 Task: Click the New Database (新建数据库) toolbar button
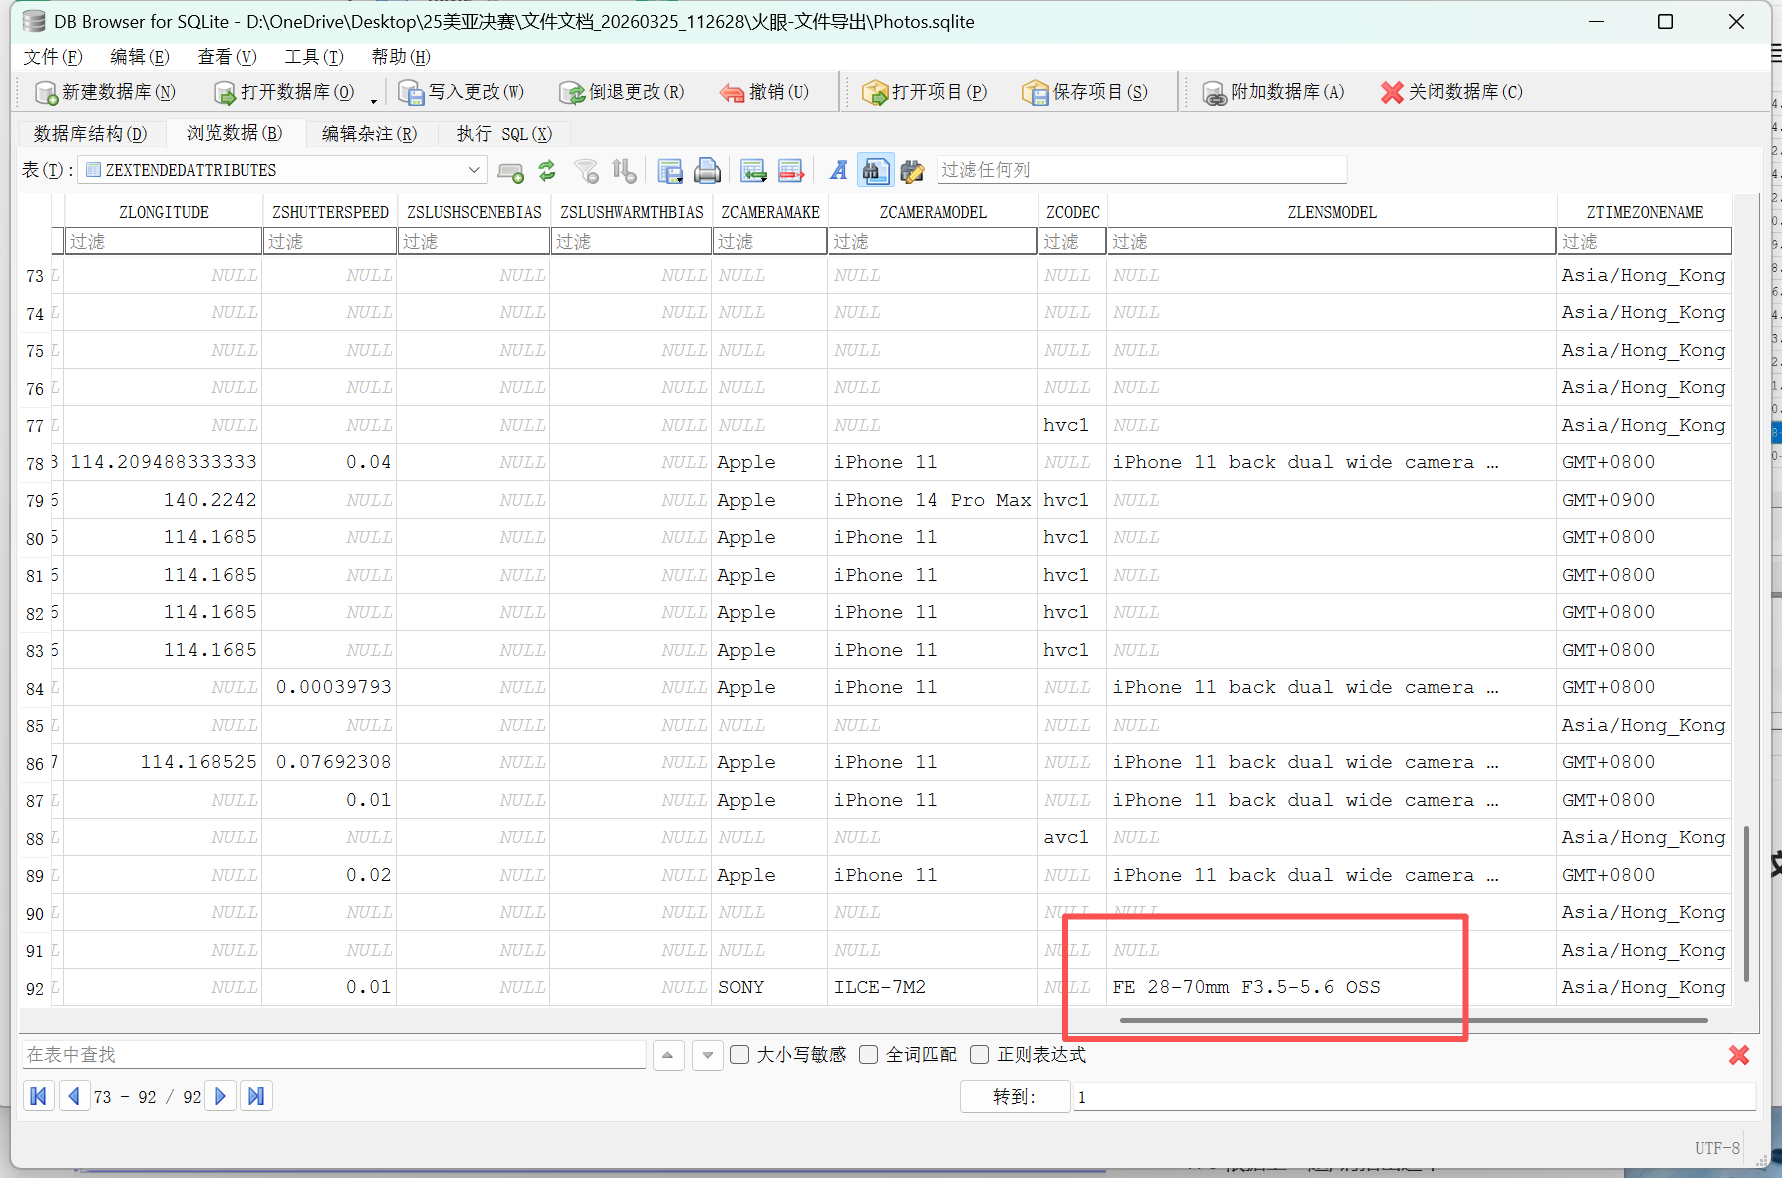pyautogui.click(x=105, y=92)
